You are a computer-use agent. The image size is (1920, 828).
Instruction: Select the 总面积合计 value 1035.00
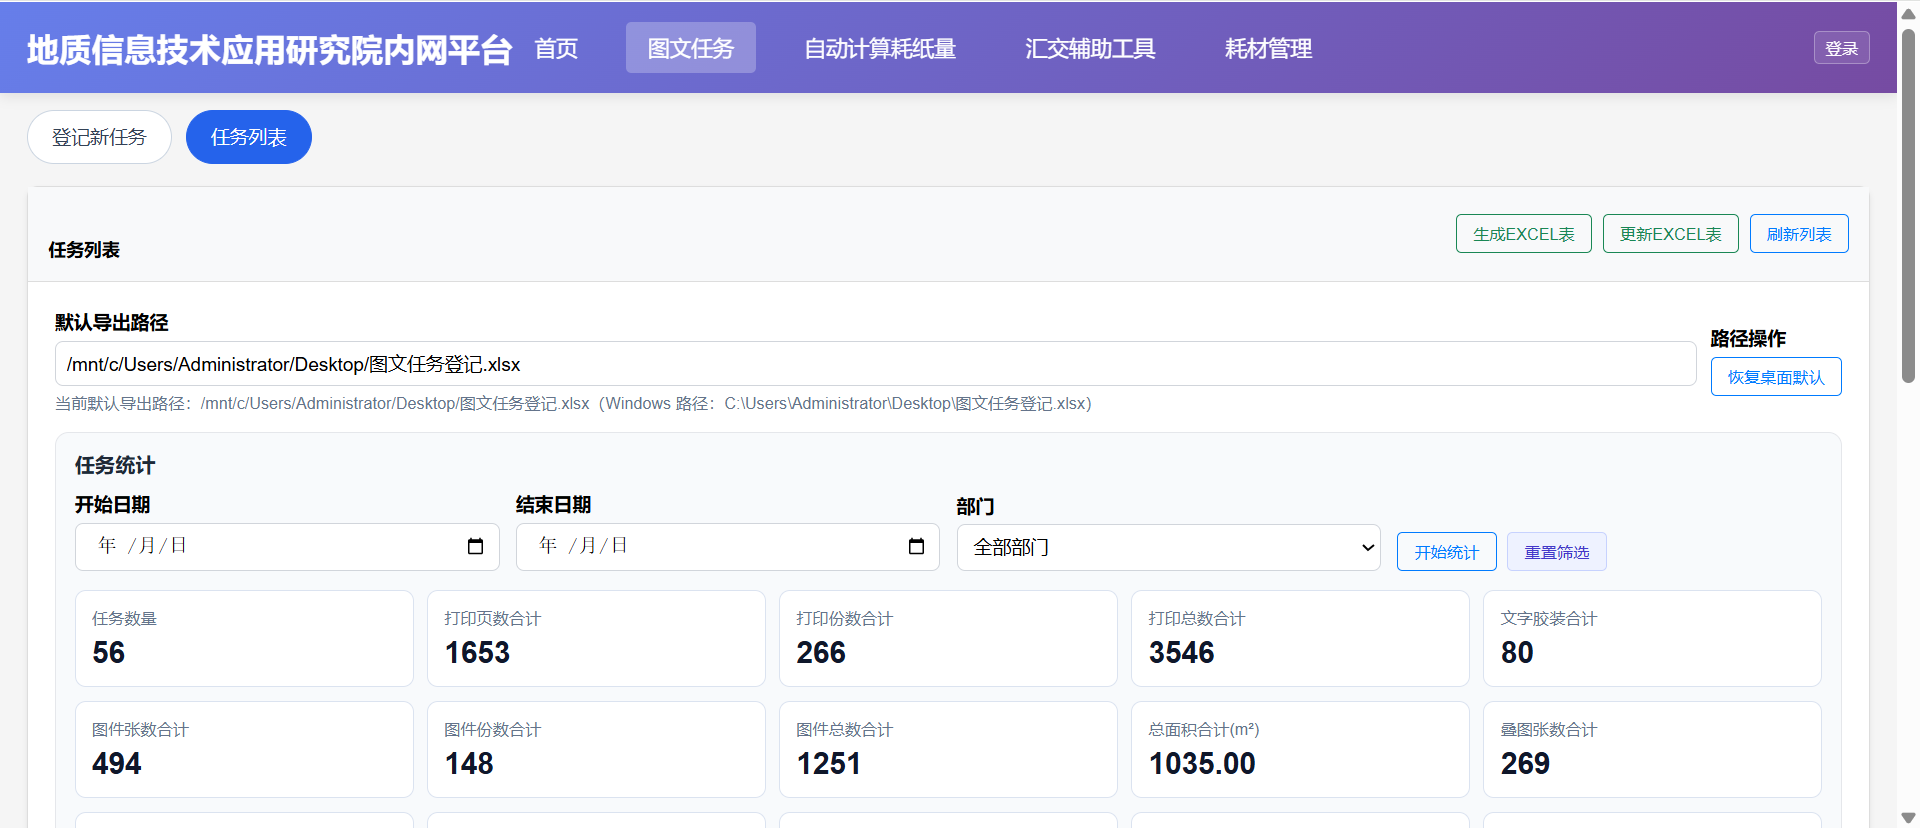pyautogui.click(x=1202, y=764)
